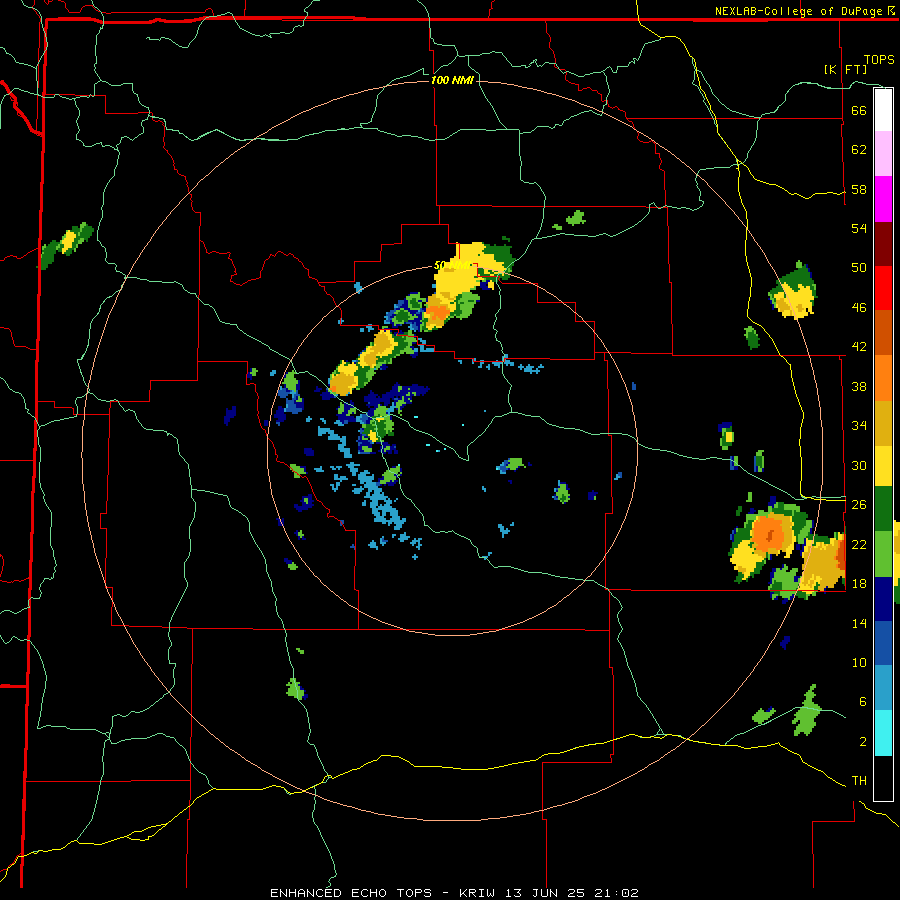The height and width of the screenshot is (900, 900).
Task: Select the bright orange legend swatch
Action: tap(883, 378)
